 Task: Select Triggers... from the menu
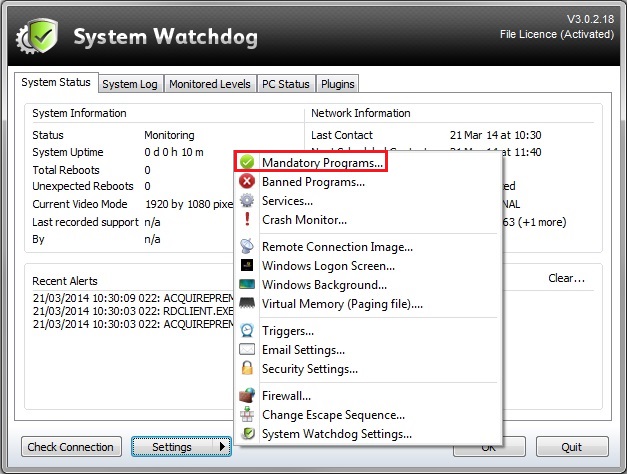pos(368,330)
